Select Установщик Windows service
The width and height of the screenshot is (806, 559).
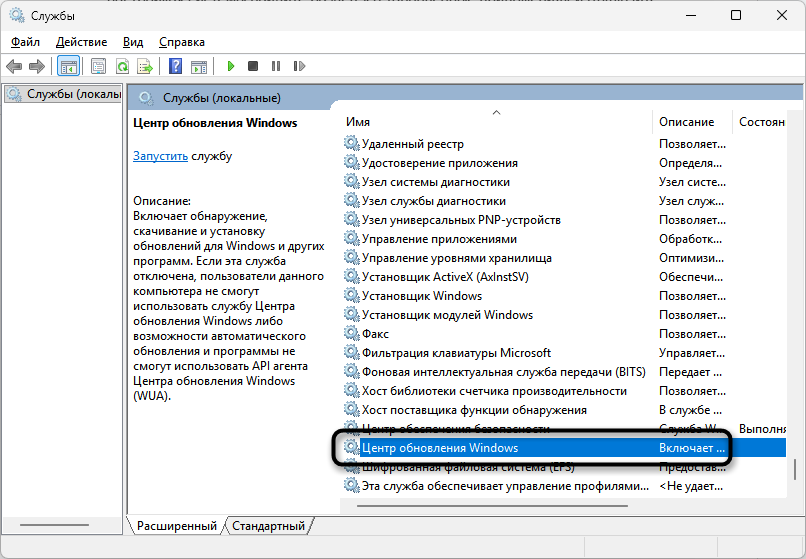click(x=422, y=296)
